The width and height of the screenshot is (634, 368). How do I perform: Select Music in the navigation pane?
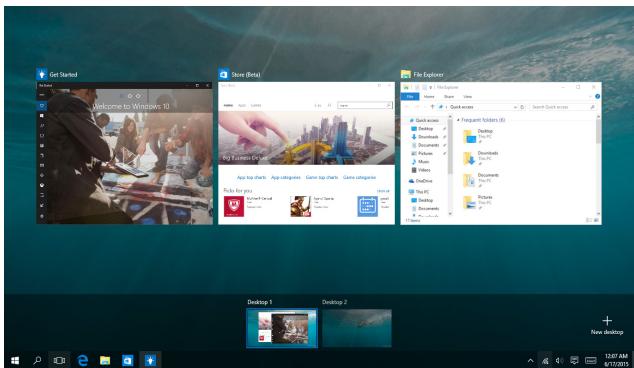click(x=421, y=161)
